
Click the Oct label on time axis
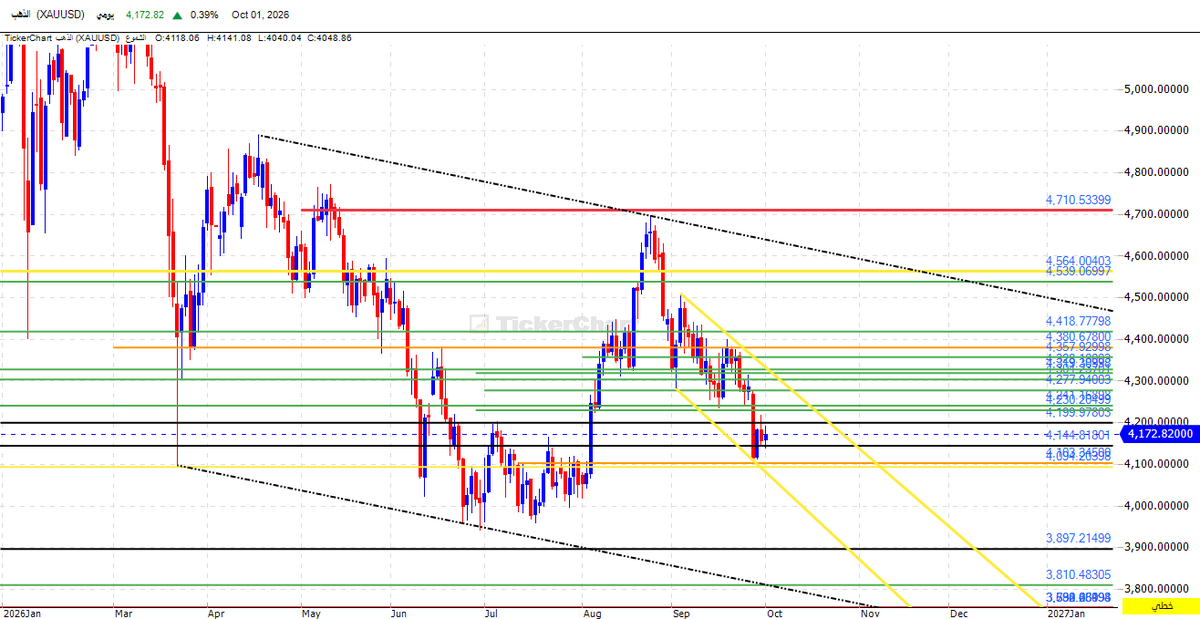click(x=773, y=612)
